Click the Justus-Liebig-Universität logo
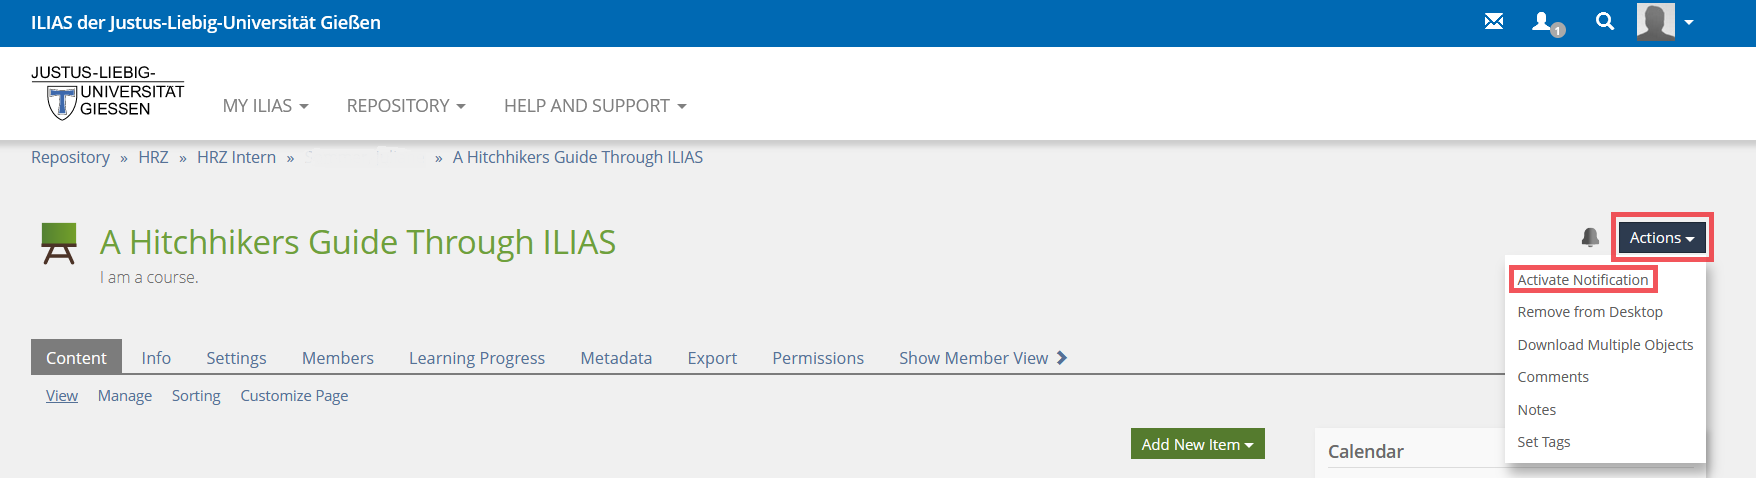 click(x=107, y=93)
